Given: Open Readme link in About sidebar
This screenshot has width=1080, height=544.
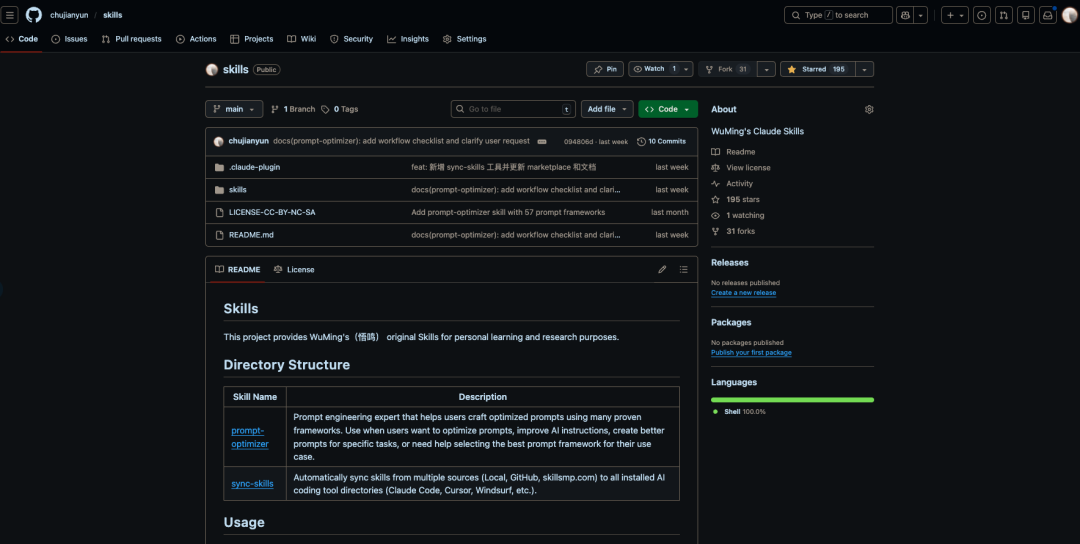Looking at the screenshot, I should point(734,151).
